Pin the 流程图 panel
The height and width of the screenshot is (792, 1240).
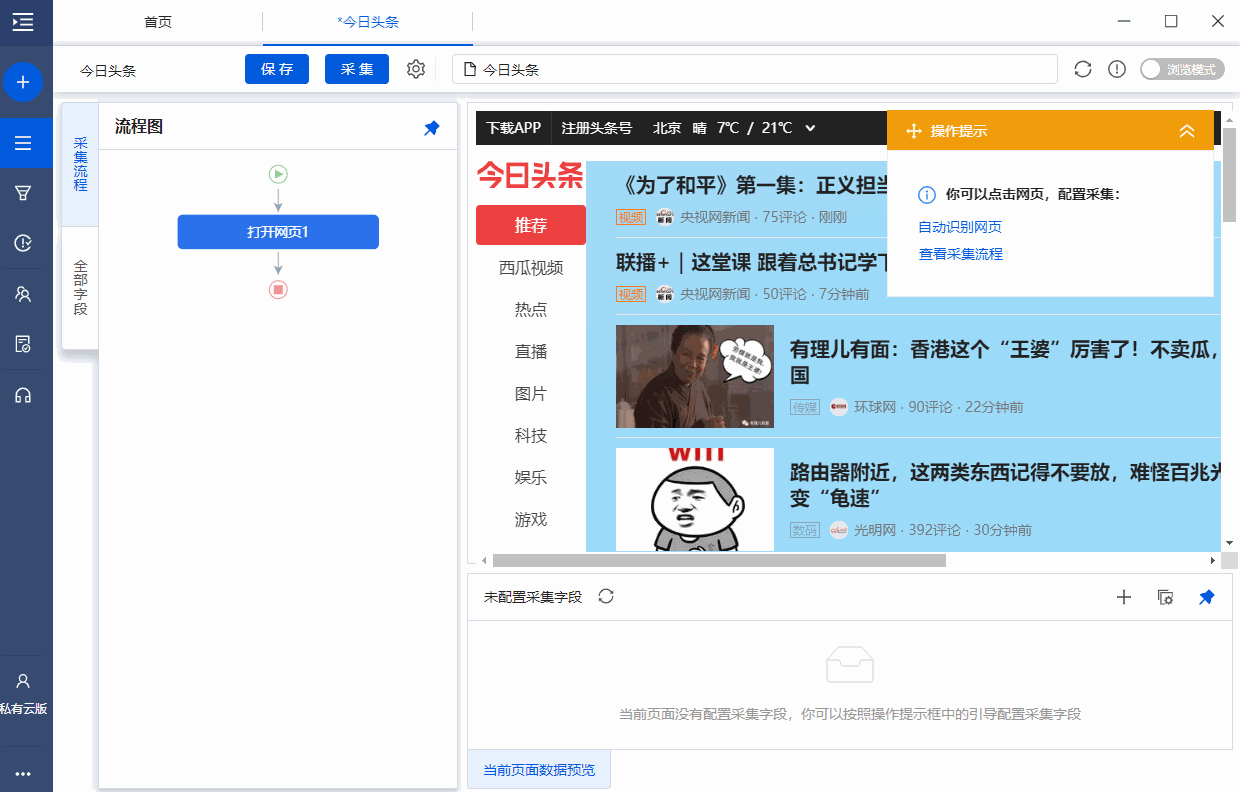coord(432,128)
